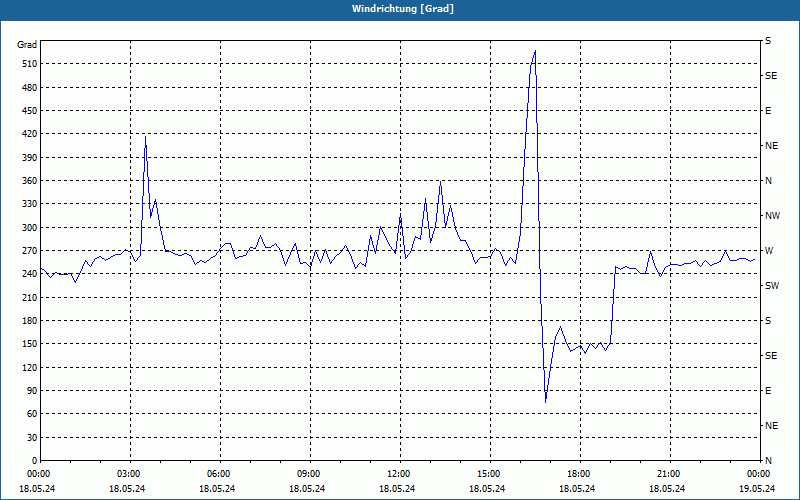Click the "15:00" time label
The image size is (800, 500).
pyautogui.click(x=490, y=474)
